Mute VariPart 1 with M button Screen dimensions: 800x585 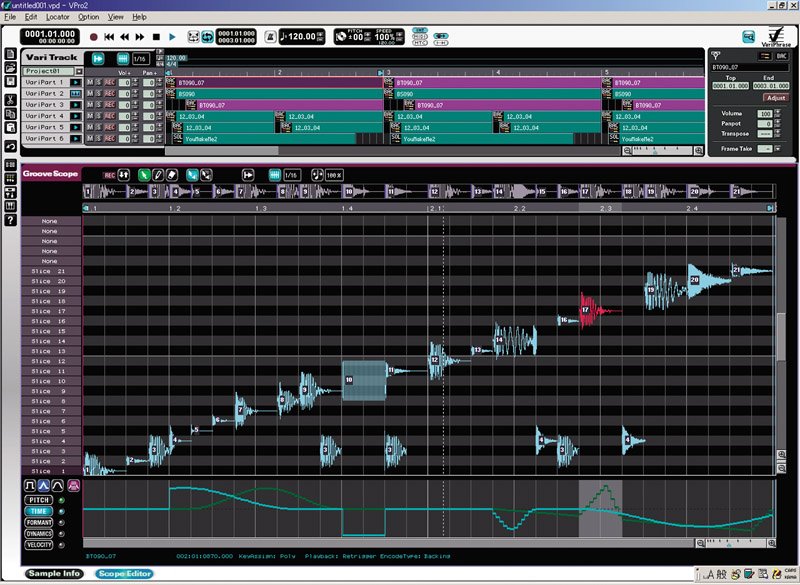pos(90,82)
